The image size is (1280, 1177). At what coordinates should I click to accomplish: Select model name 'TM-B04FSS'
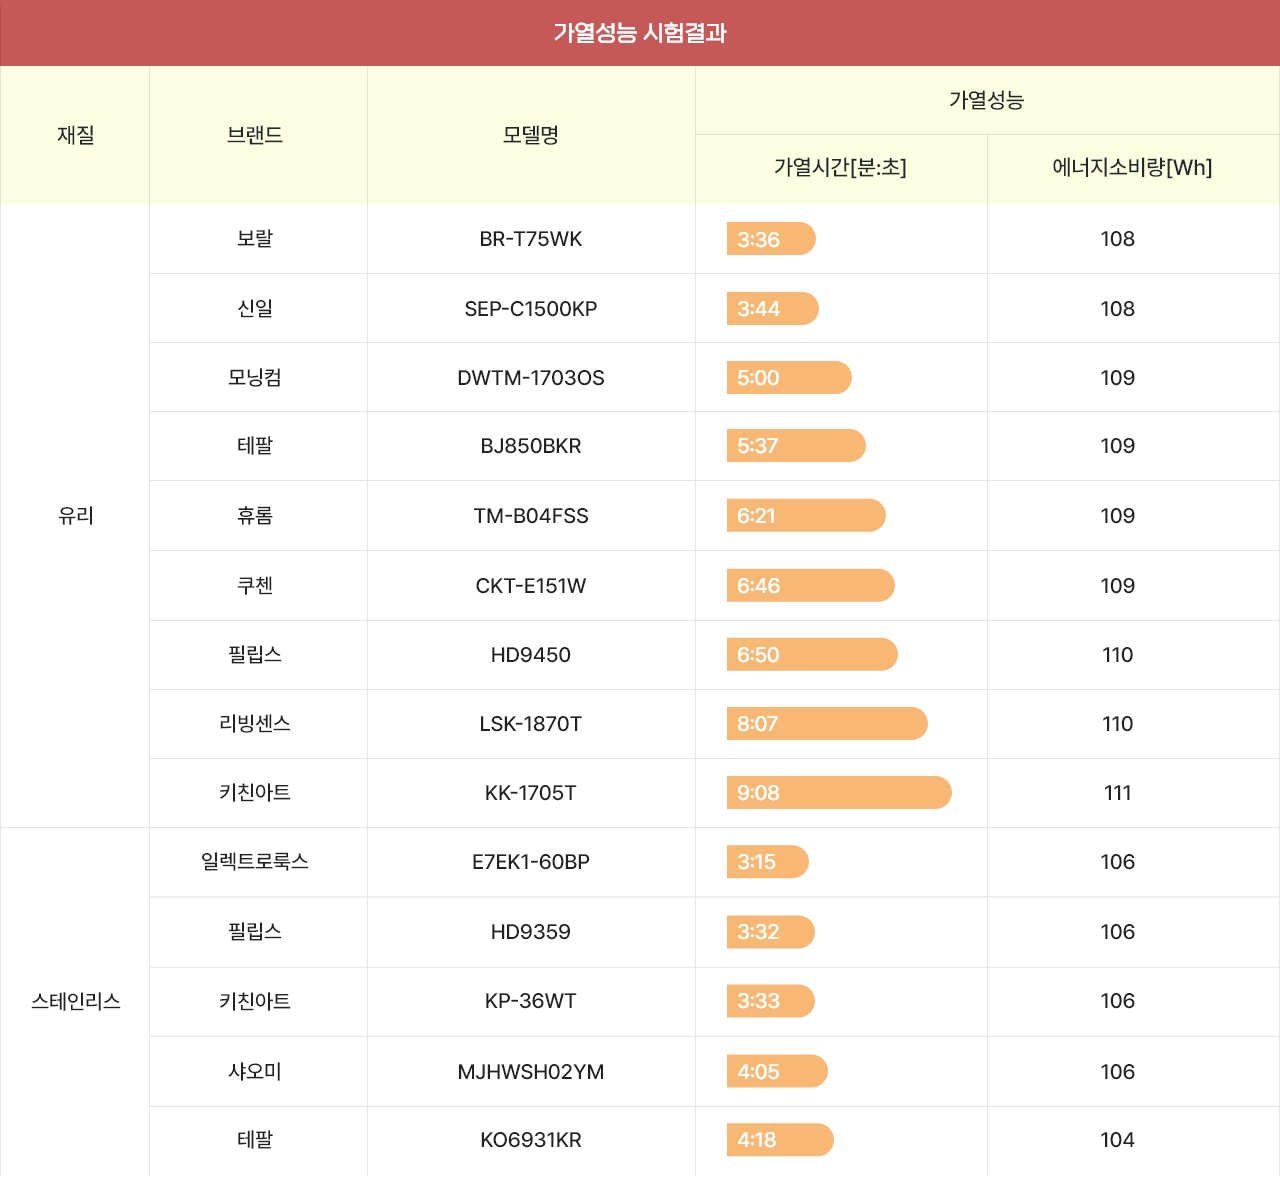coord(531,516)
